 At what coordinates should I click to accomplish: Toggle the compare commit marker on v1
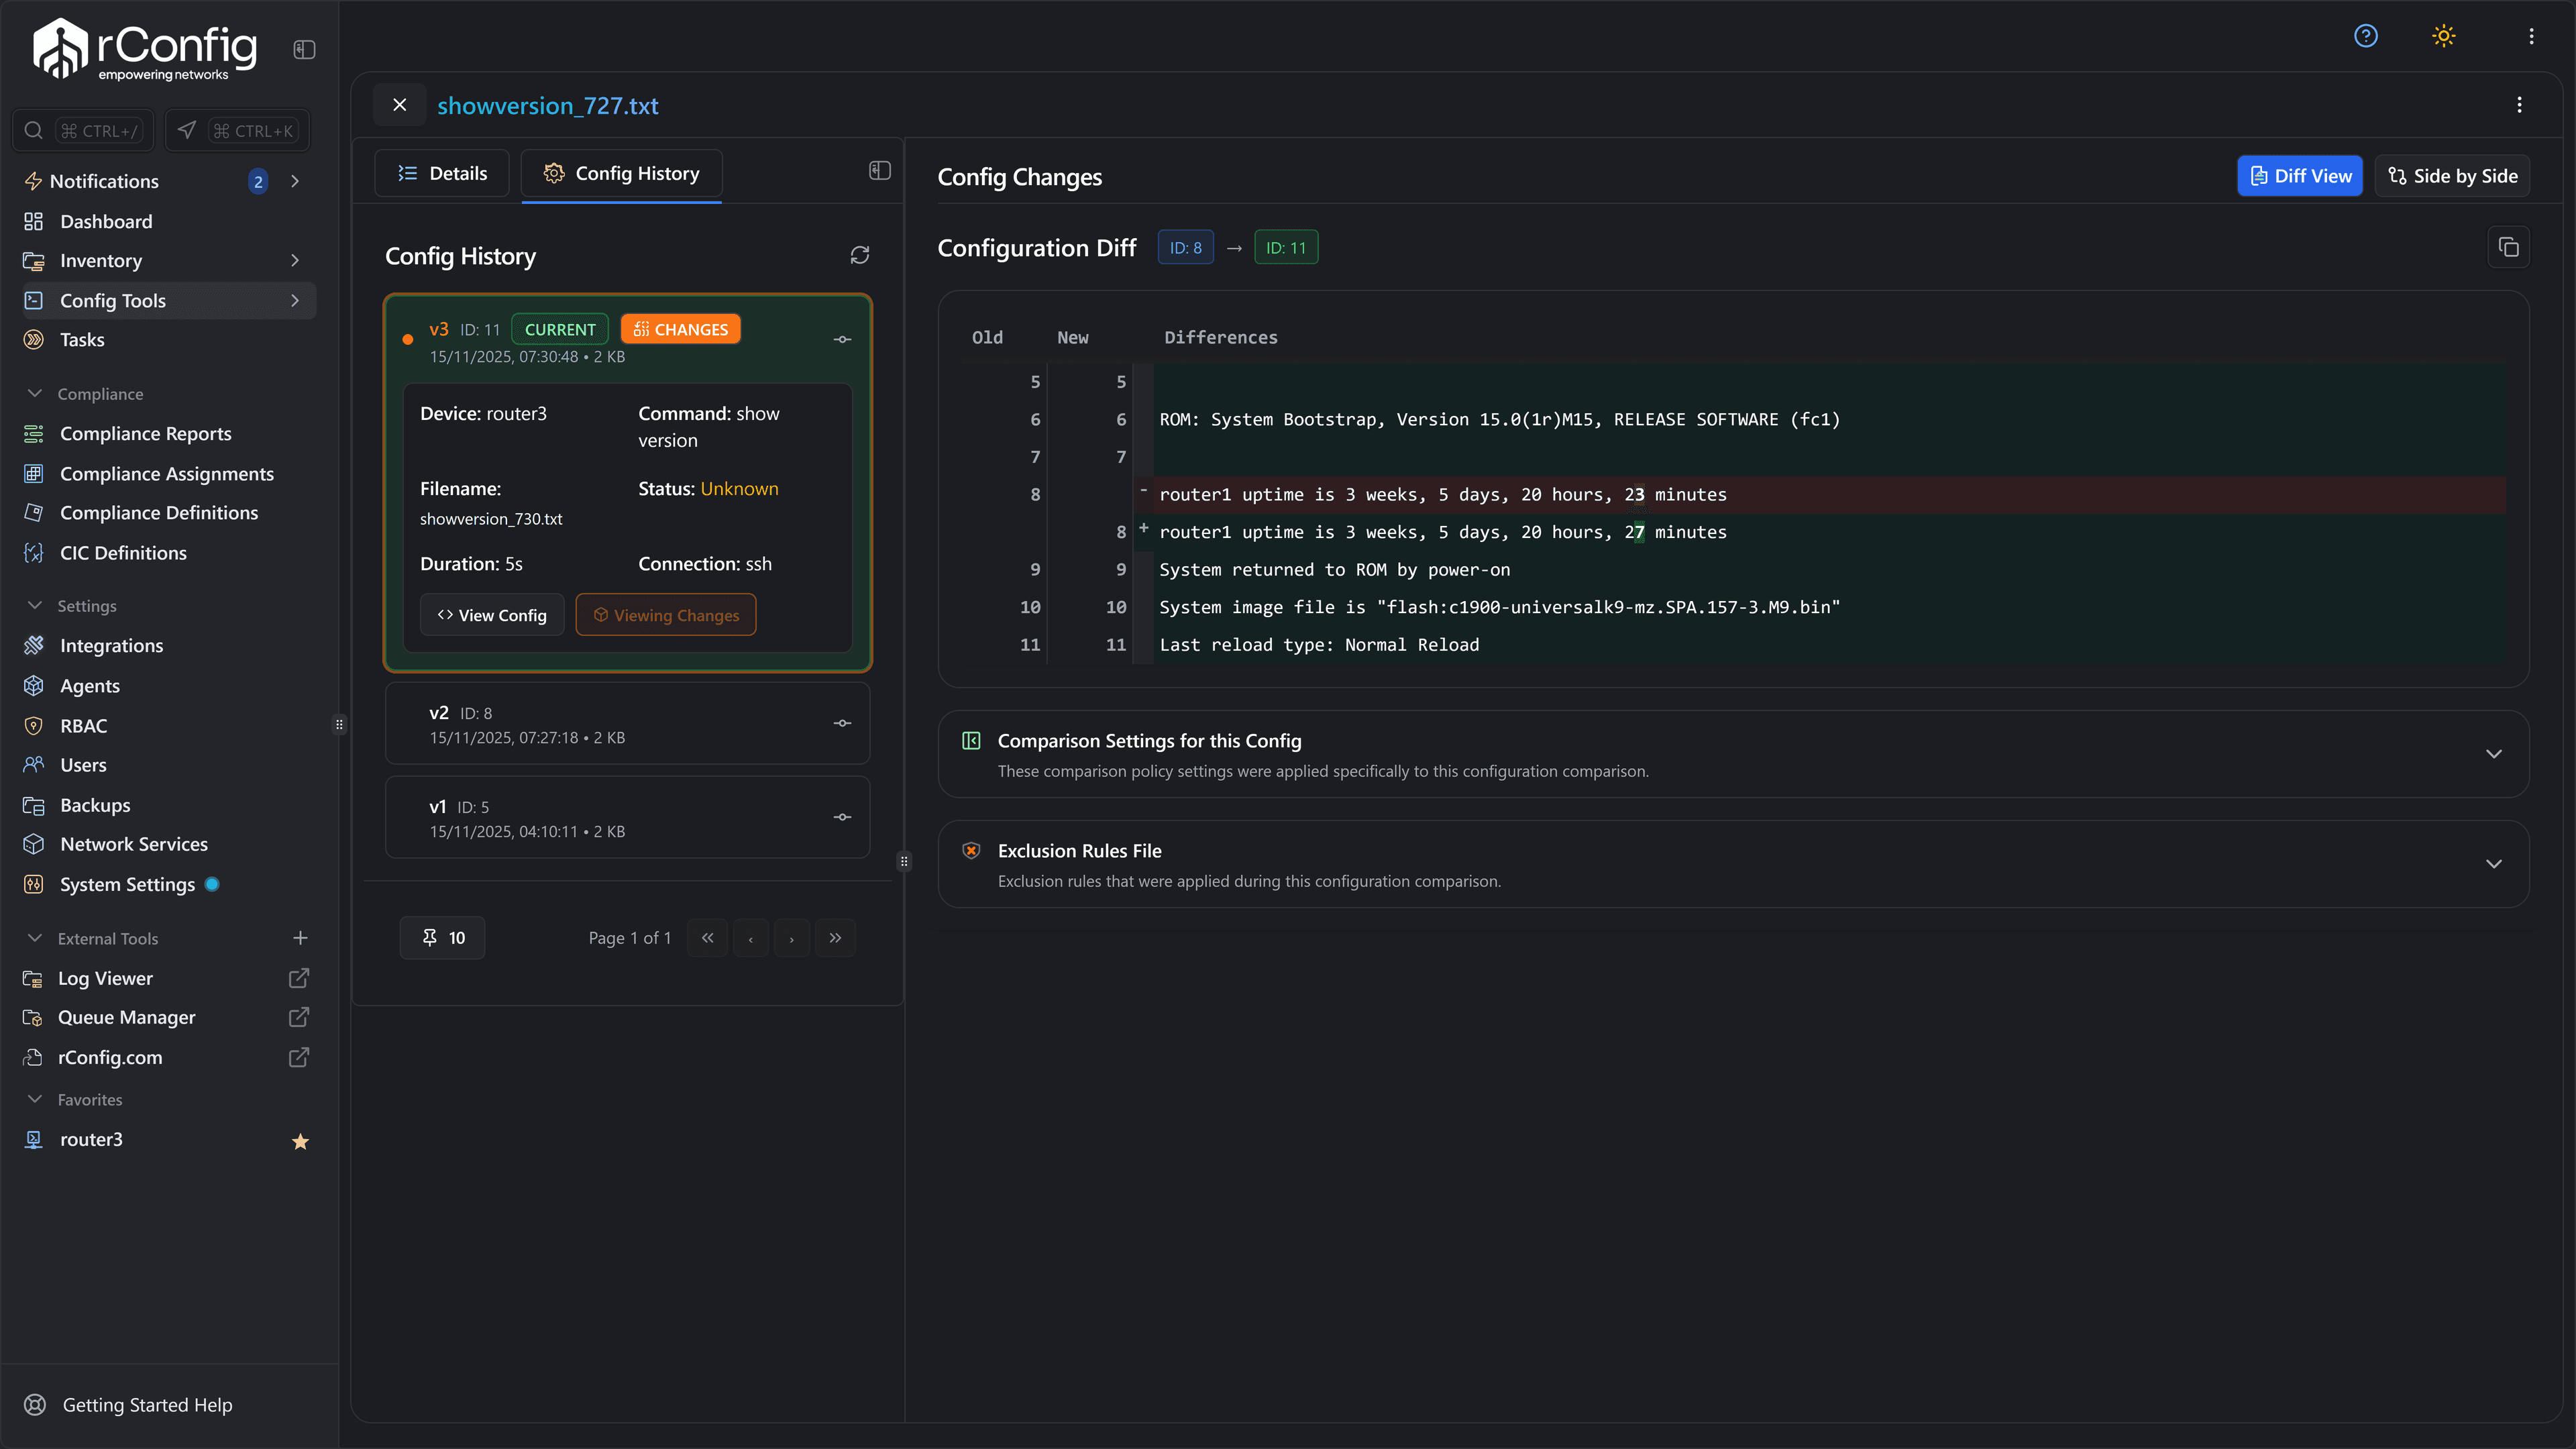841,817
